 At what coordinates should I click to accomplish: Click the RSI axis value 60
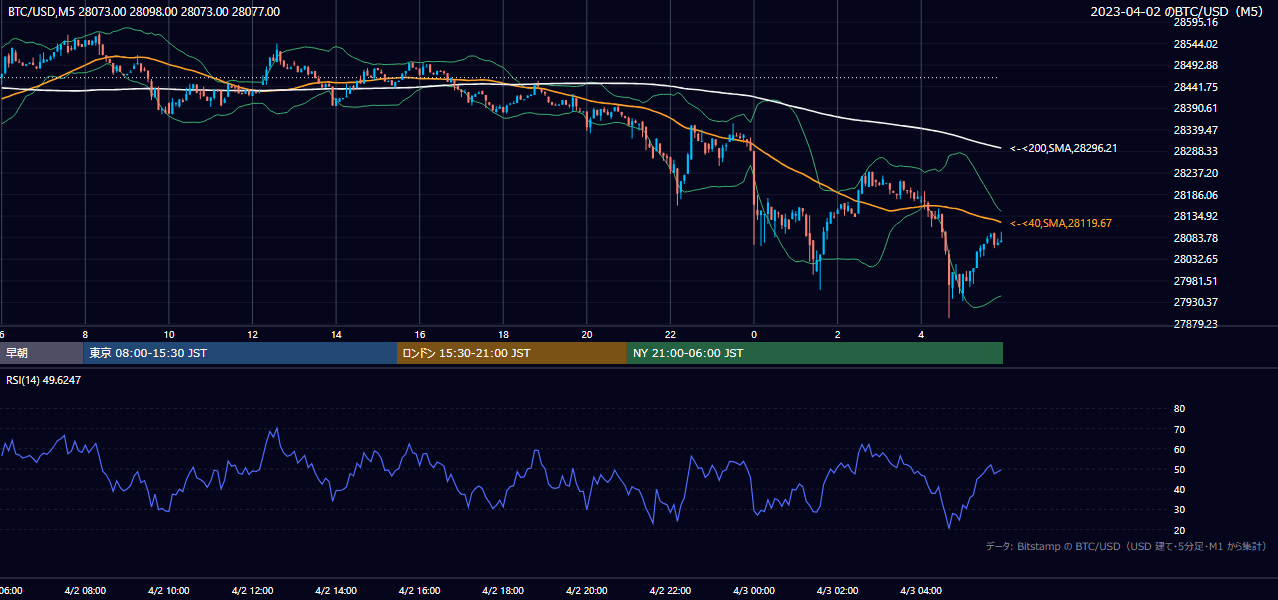tap(1179, 449)
